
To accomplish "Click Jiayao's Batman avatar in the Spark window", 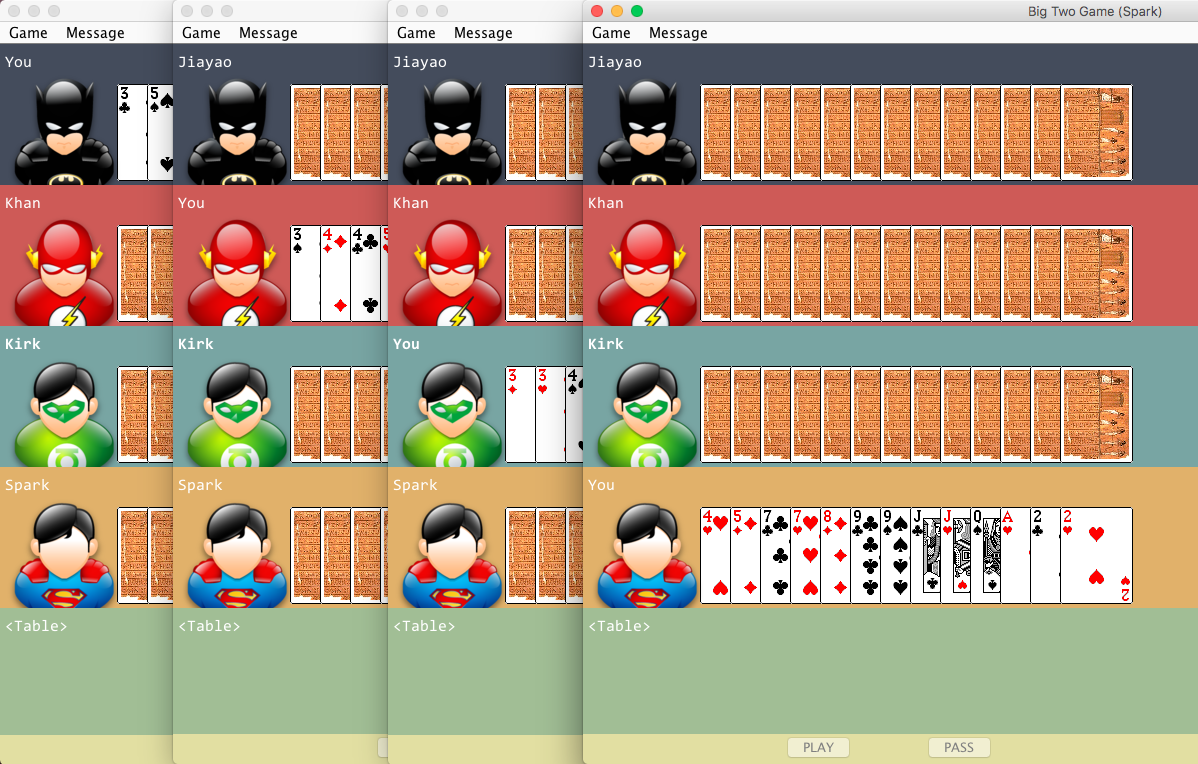I will 647,133.
